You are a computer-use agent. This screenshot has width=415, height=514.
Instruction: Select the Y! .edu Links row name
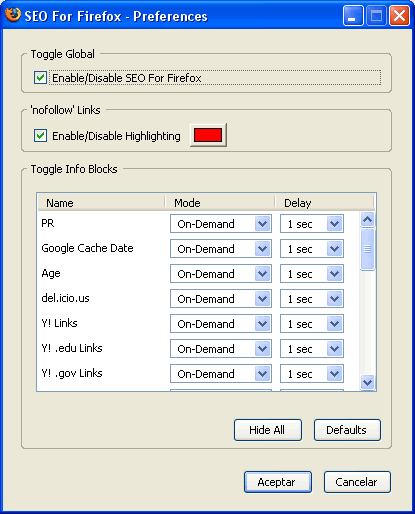[72, 348]
